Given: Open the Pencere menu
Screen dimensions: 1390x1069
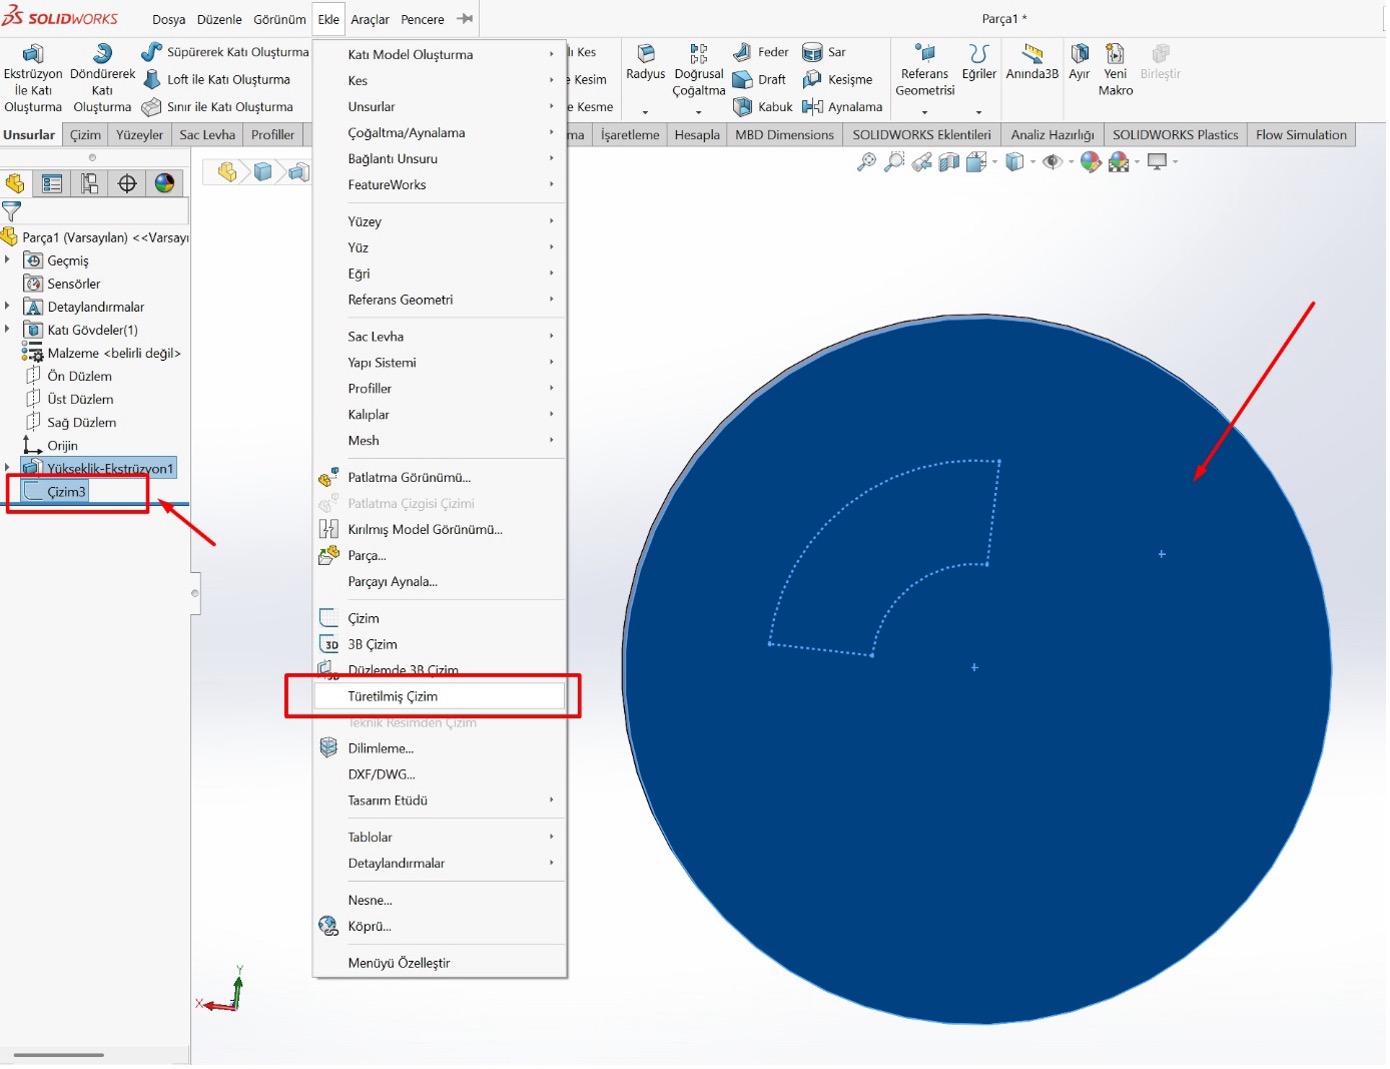Looking at the screenshot, I should [x=423, y=18].
